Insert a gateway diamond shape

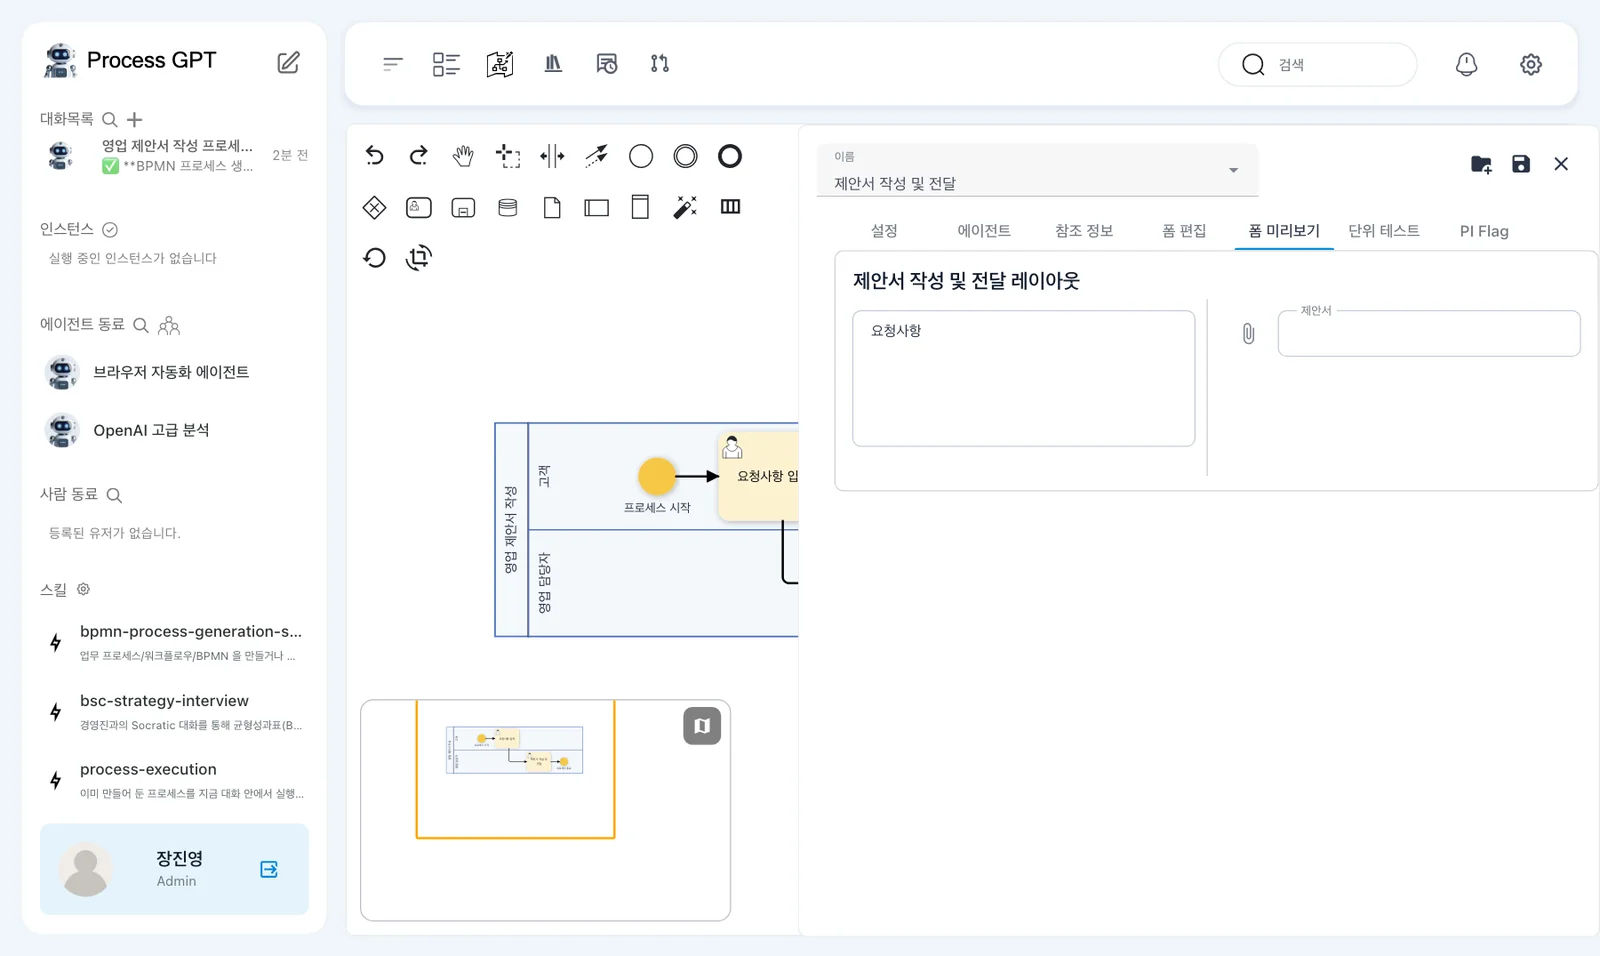[374, 207]
